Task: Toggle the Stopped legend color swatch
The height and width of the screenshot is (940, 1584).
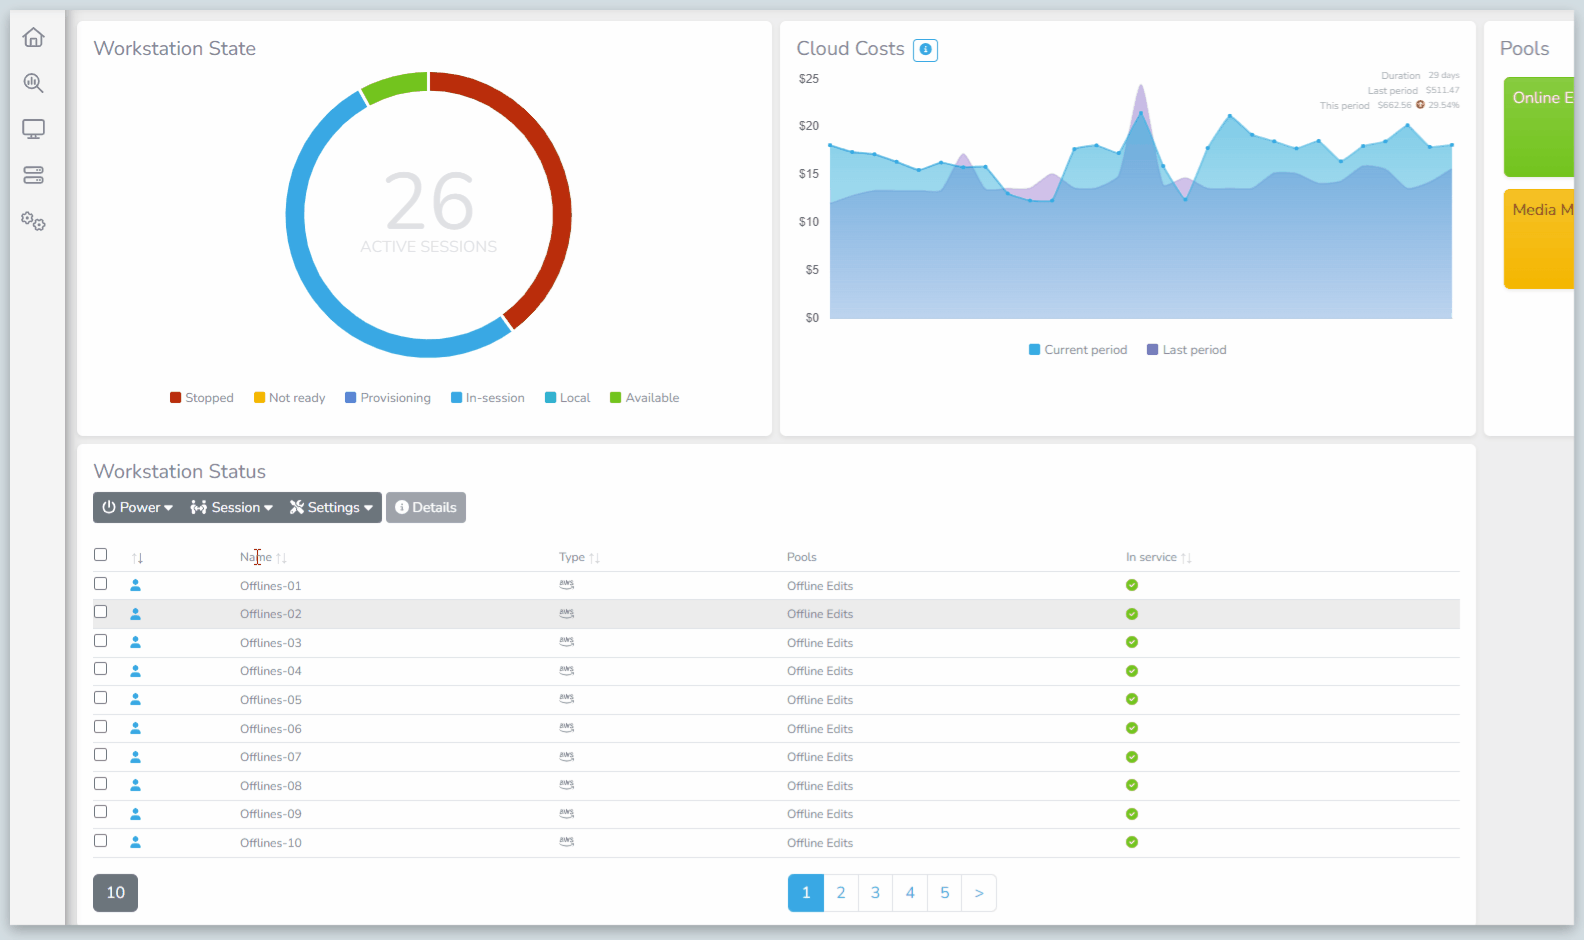Action: pos(176,398)
